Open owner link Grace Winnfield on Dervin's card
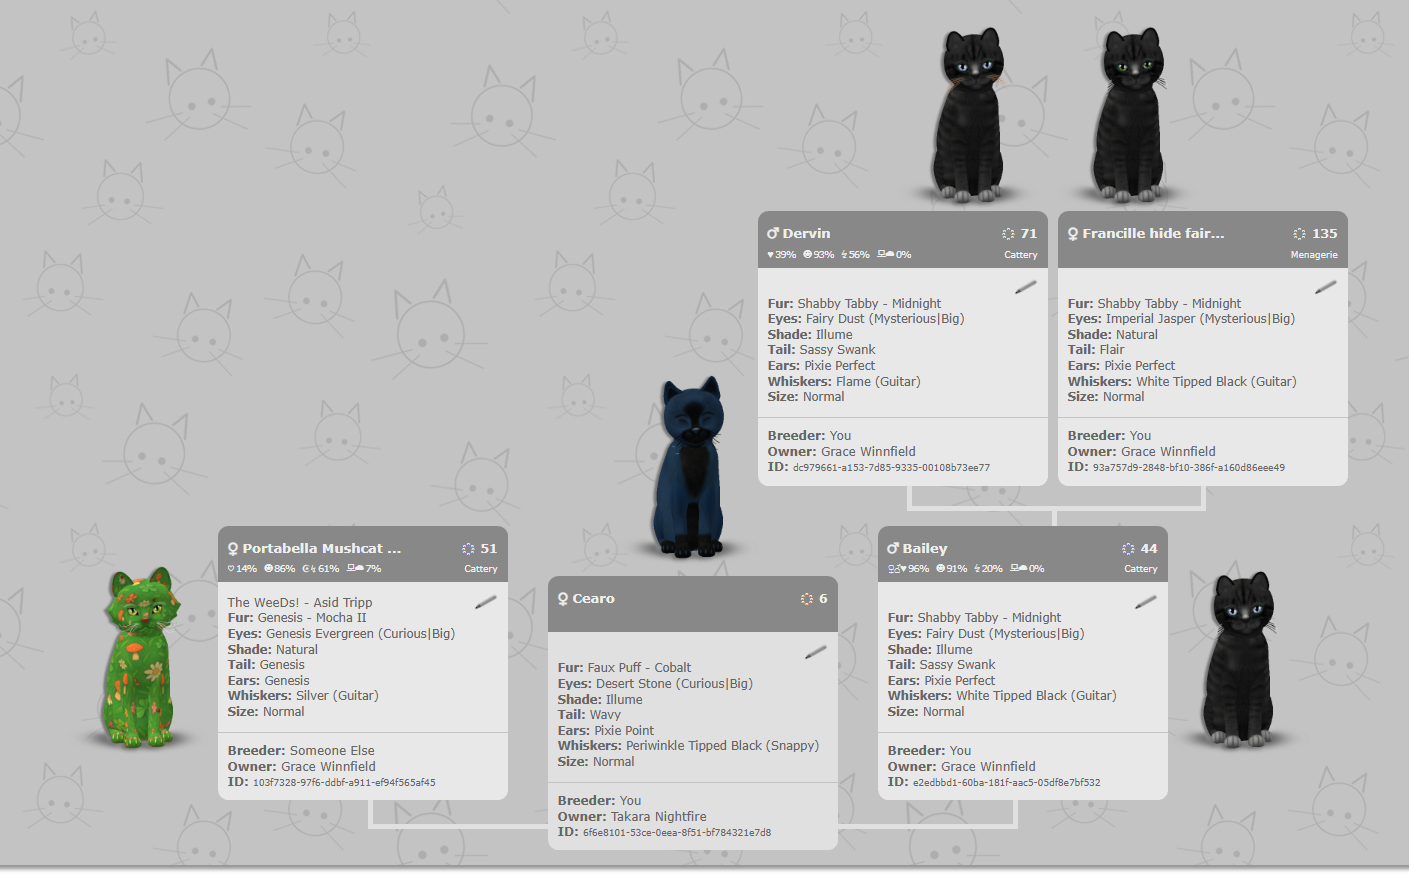Viewport: 1409px width, 874px height. coord(868,451)
